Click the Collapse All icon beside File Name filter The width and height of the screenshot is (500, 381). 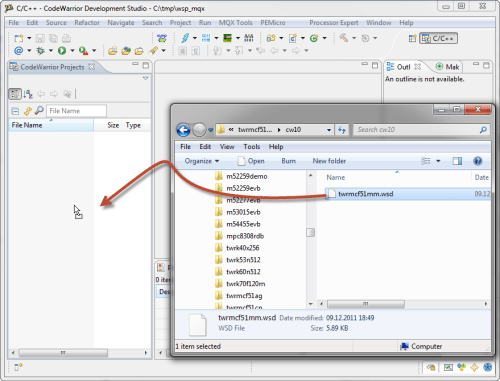15,111
